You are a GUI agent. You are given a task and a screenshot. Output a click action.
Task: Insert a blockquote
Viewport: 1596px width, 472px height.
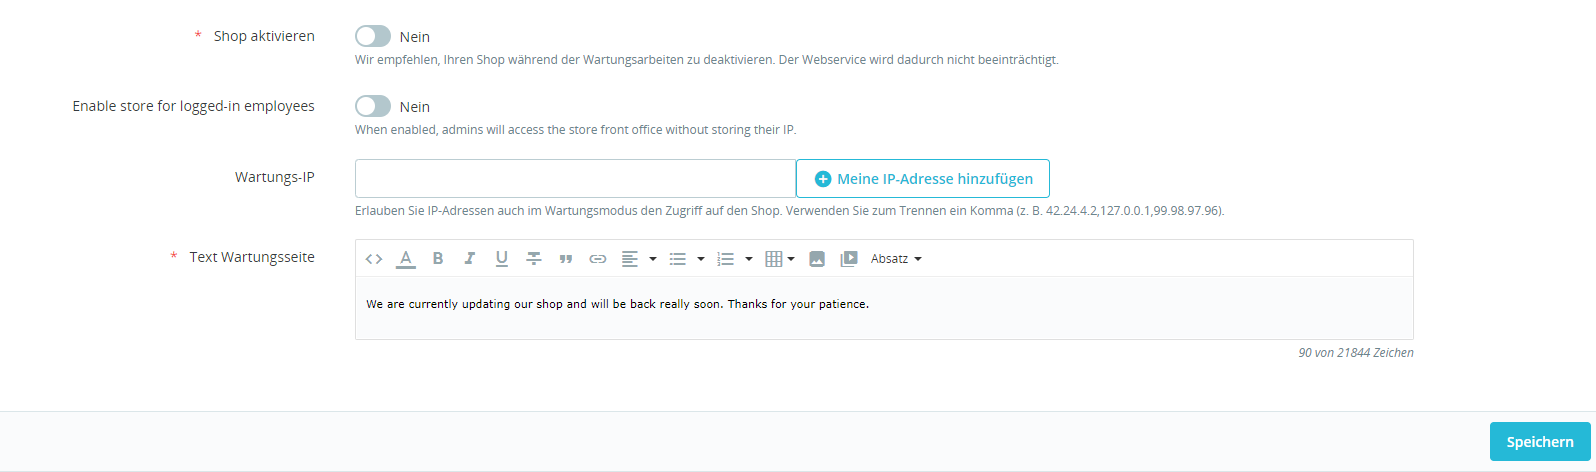(566, 259)
